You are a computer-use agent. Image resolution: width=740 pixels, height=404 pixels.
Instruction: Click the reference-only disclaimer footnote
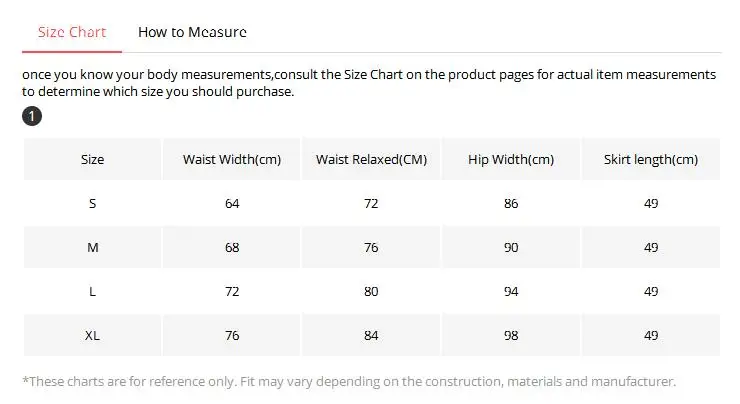coord(349,381)
